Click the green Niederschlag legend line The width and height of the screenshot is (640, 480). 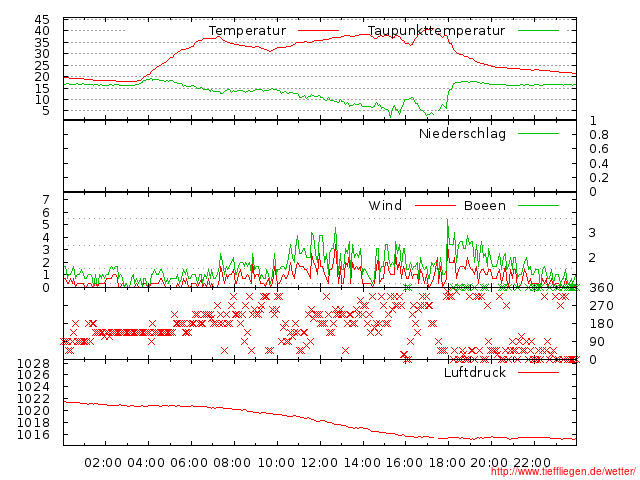pos(538,133)
